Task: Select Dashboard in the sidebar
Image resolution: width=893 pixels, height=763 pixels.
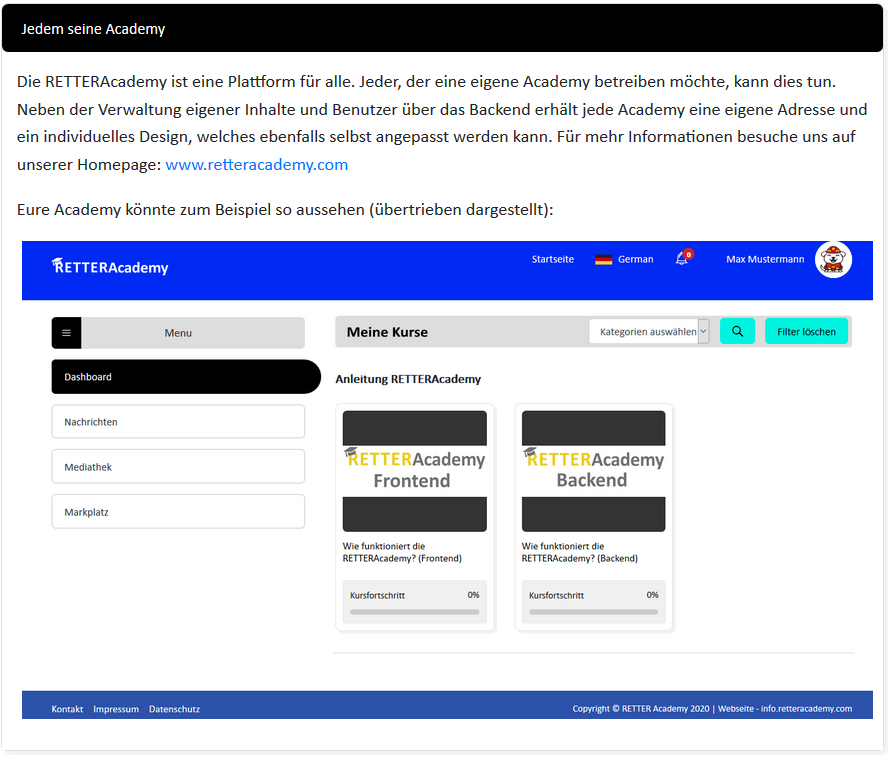Action: [186, 376]
